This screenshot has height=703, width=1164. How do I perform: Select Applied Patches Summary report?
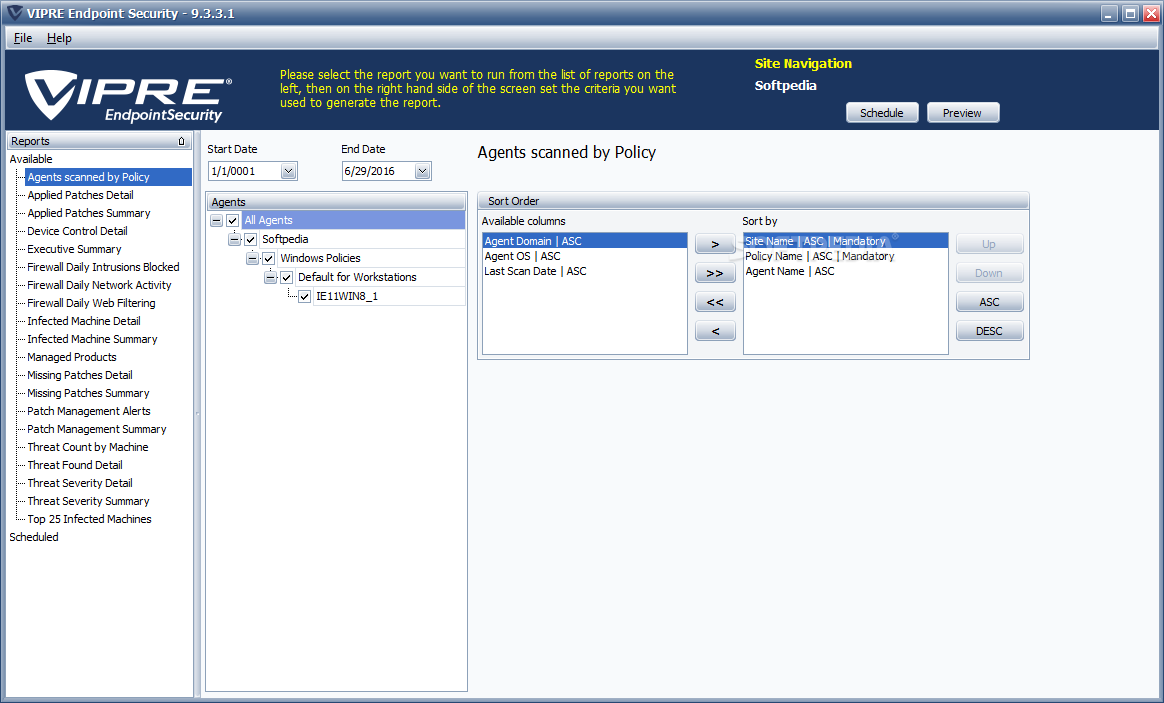(88, 213)
